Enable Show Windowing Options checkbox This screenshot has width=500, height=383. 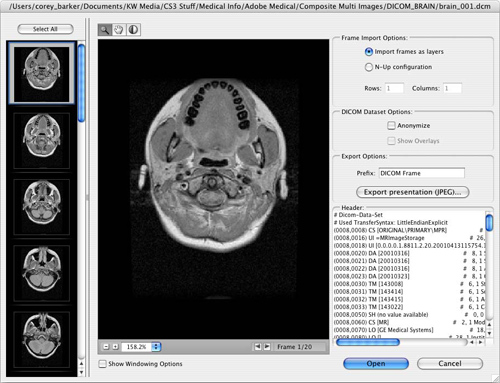[x=103, y=364]
